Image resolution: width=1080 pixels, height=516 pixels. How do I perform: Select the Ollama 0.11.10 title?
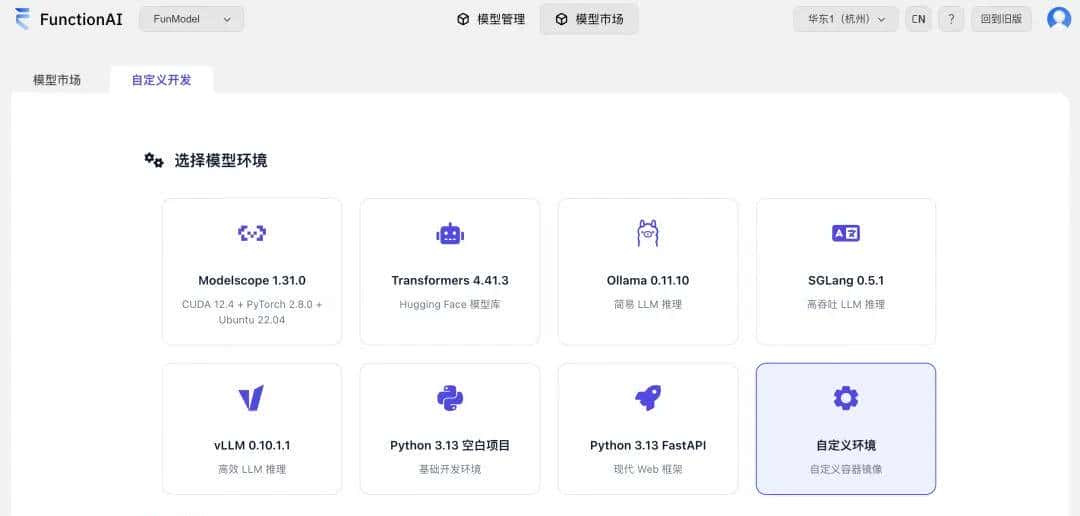(647, 280)
